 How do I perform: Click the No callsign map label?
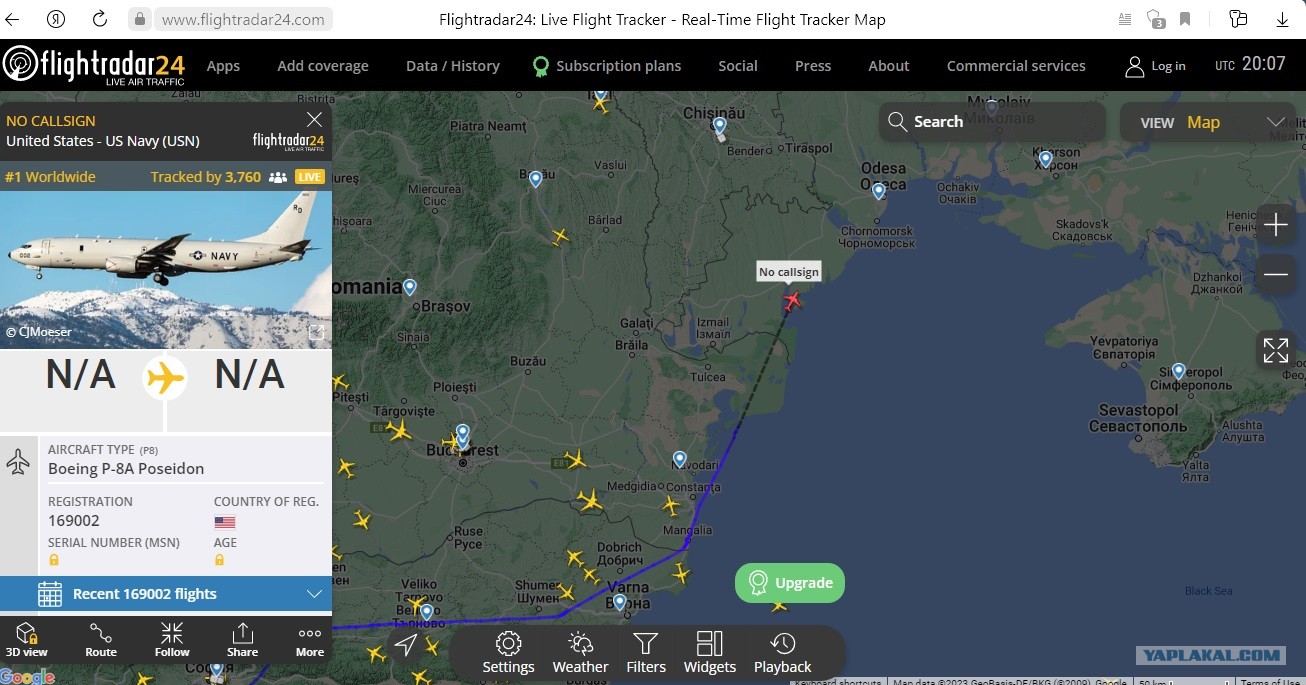click(789, 272)
